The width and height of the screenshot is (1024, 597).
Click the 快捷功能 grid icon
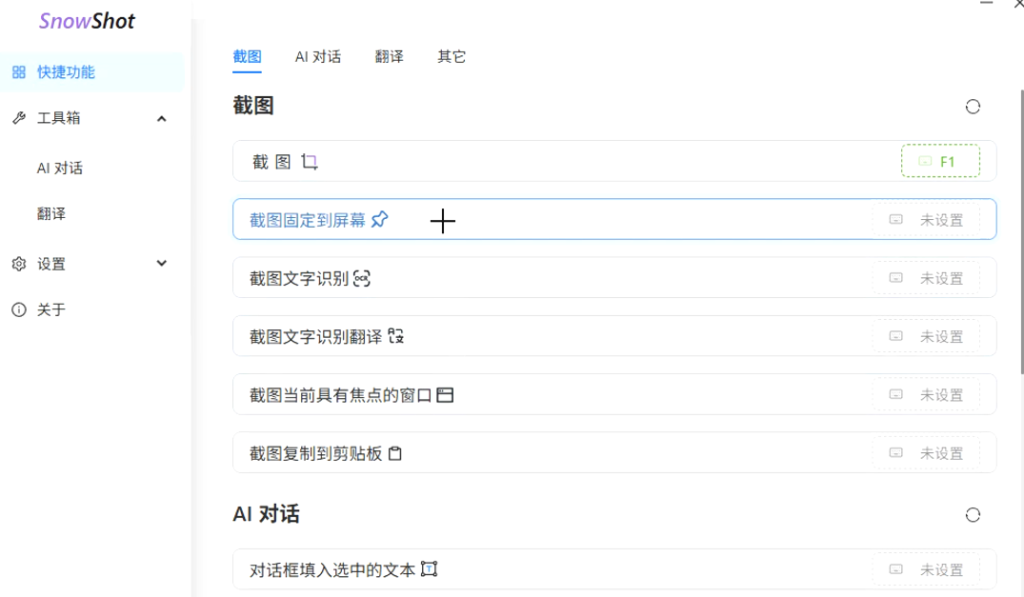[19, 72]
